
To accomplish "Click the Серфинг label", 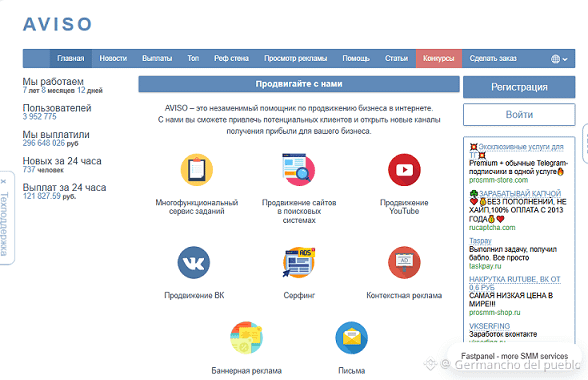I will click(299, 296).
